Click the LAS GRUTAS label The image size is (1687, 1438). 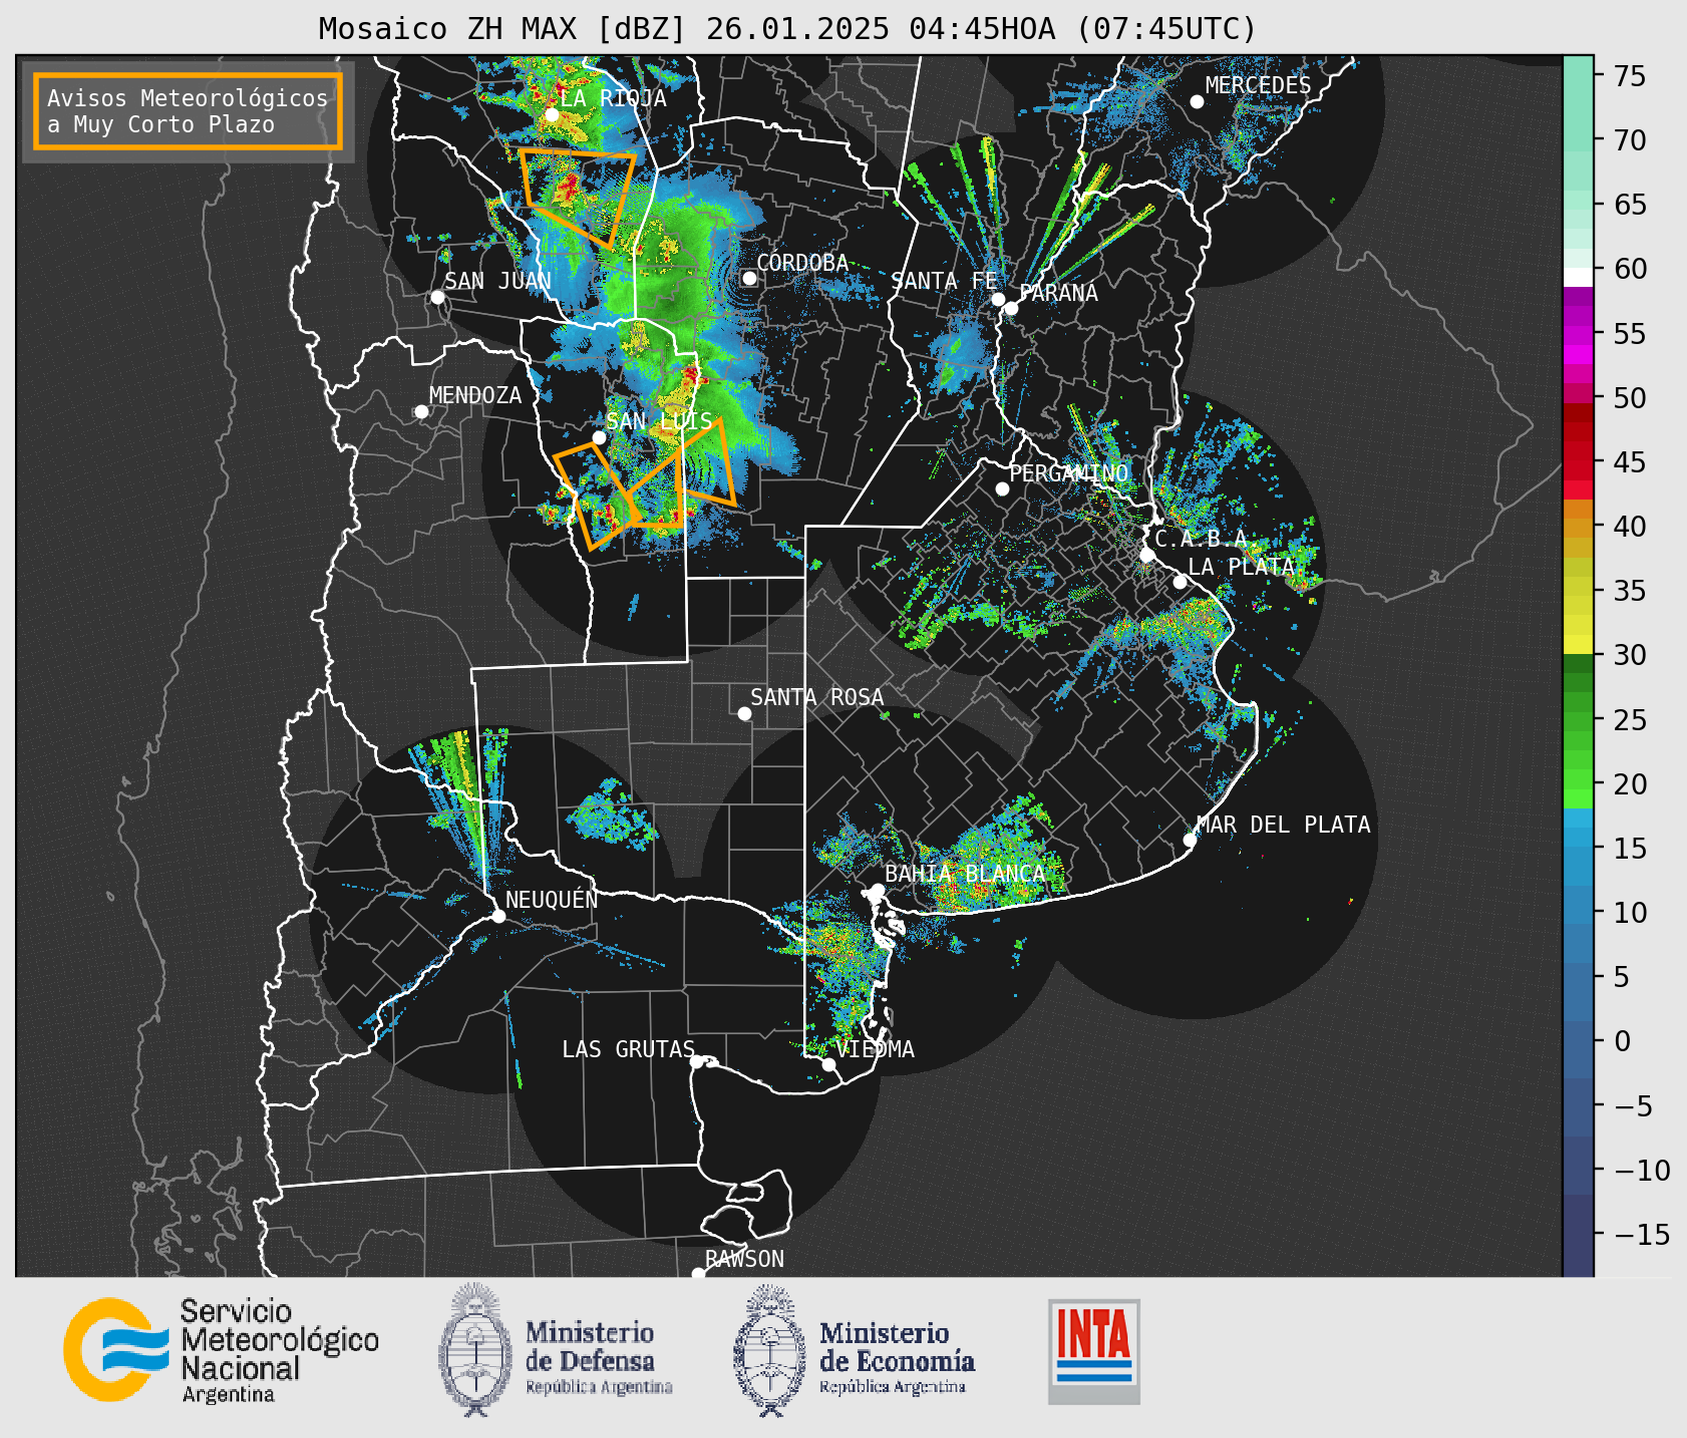(628, 1049)
